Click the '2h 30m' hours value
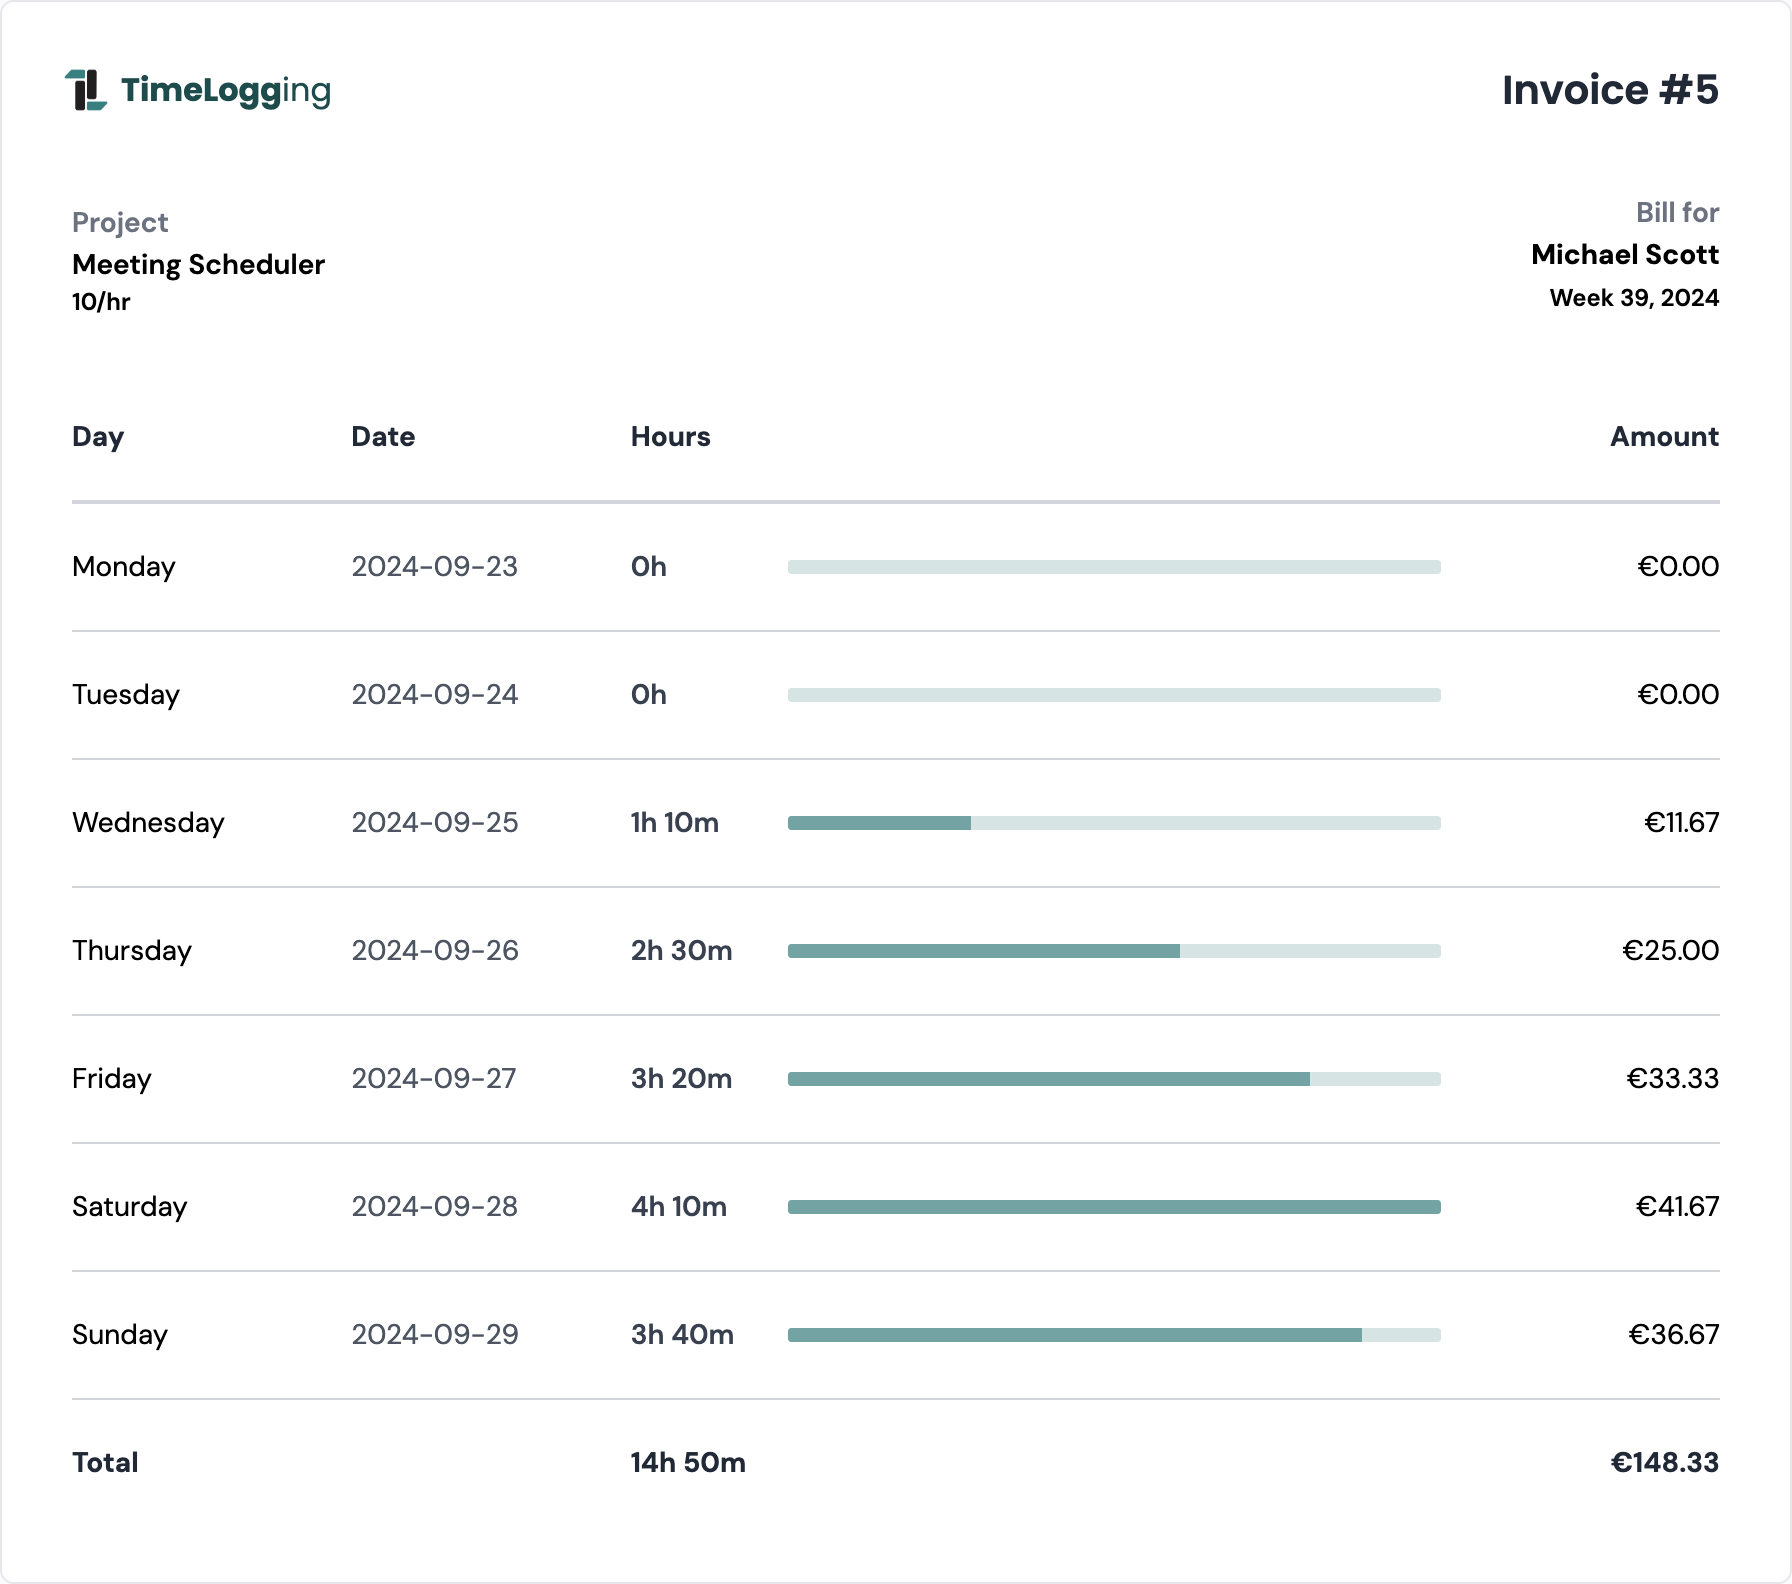The image size is (1792, 1584). [x=681, y=950]
